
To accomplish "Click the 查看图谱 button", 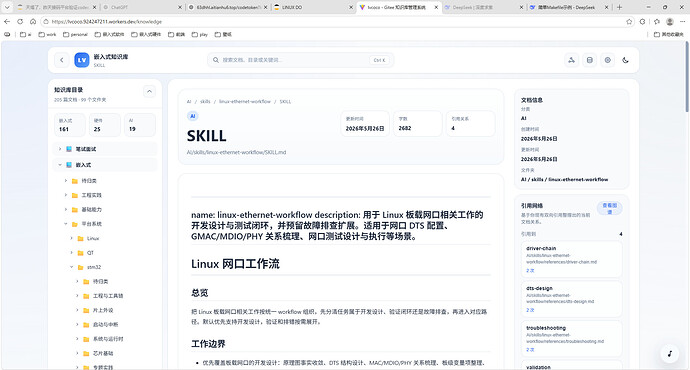I will point(610,208).
